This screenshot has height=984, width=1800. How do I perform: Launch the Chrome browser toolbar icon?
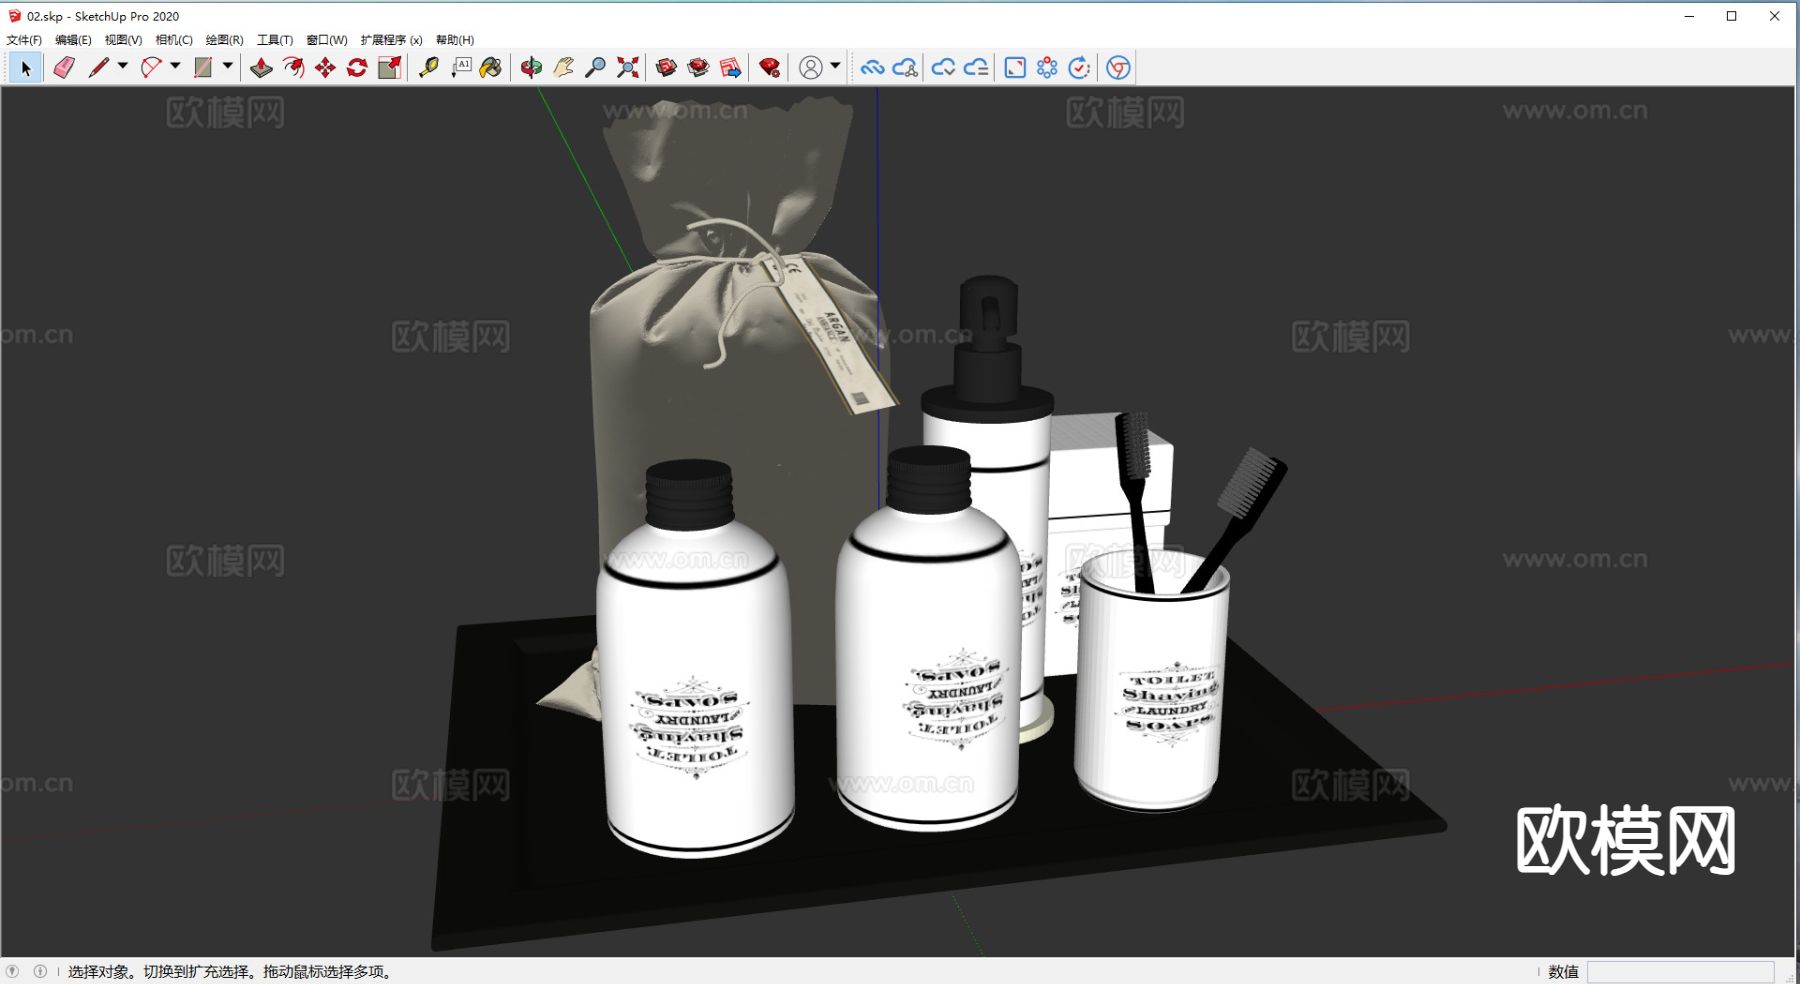pyautogui.click(x=1118, y=68)
